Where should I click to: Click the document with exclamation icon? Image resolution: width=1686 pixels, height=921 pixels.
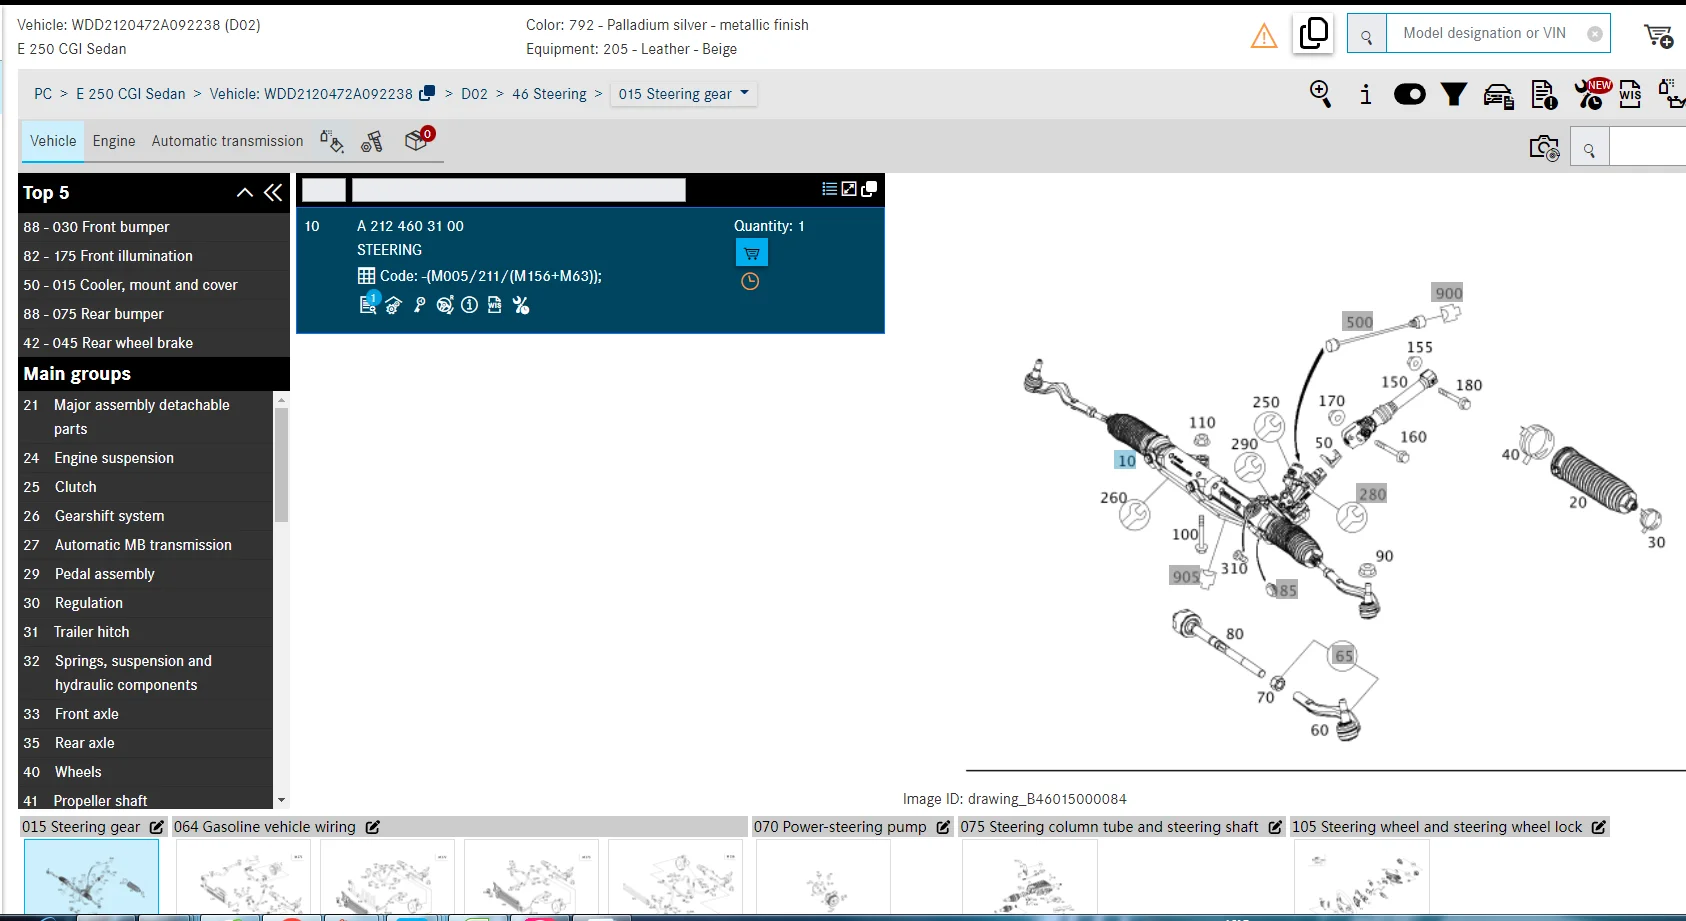tap(1544, 94)
